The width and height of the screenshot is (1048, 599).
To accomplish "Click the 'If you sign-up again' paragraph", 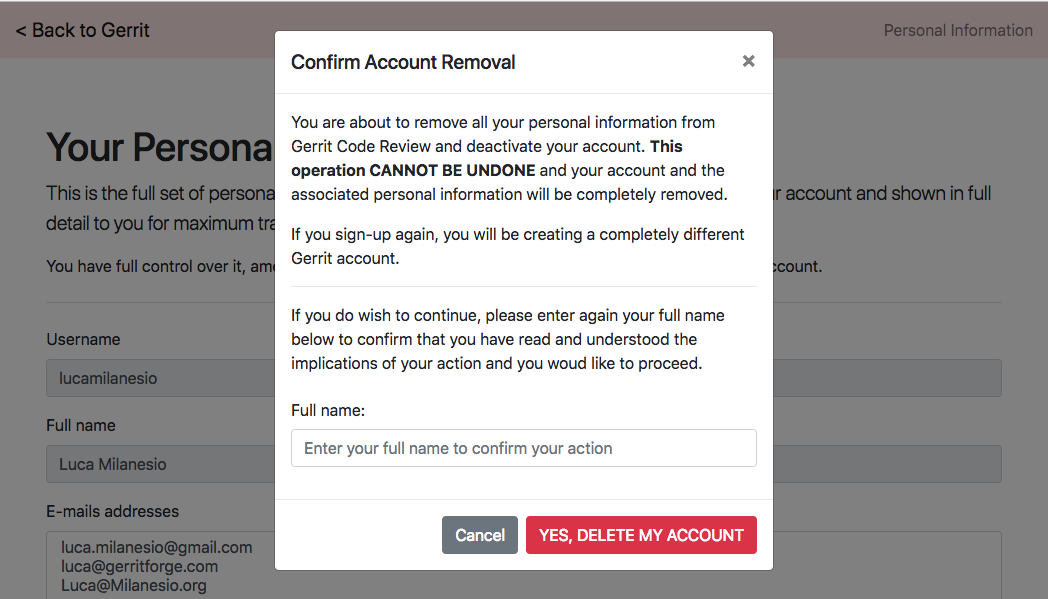I will [517, 246].
